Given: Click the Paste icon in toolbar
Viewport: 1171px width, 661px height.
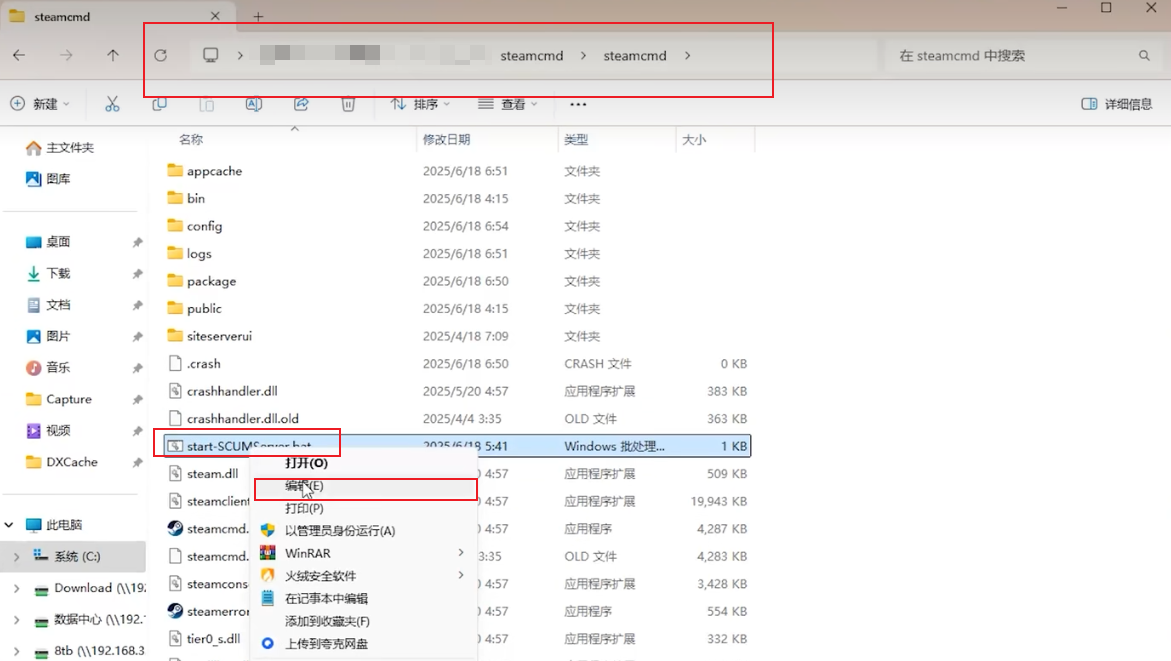Looking at the screenshot, I should pos(207,104).
